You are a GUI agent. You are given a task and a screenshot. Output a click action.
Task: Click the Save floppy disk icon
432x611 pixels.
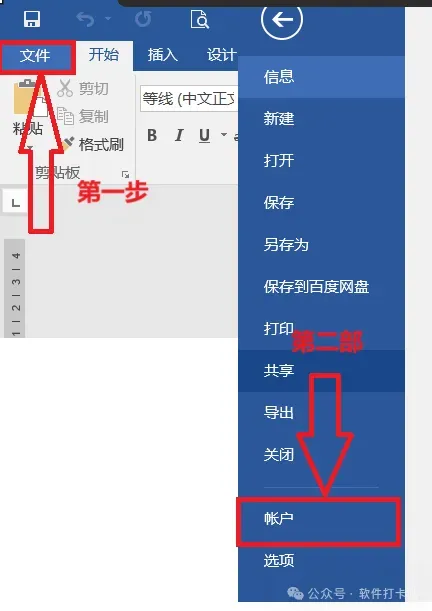32,19
